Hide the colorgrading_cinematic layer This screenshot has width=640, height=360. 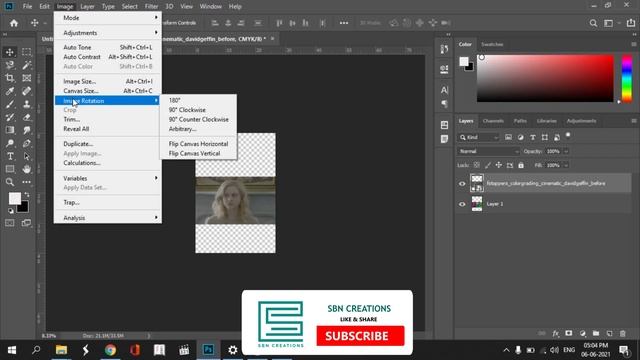pyautogui.click(x=462, y=183)
